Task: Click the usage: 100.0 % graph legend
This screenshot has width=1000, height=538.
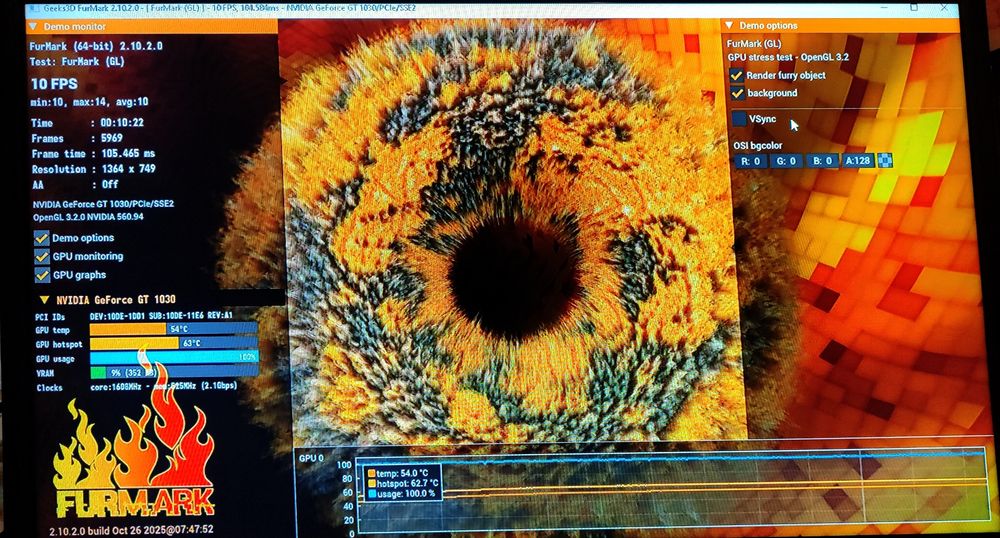Action: click(402, 494)
